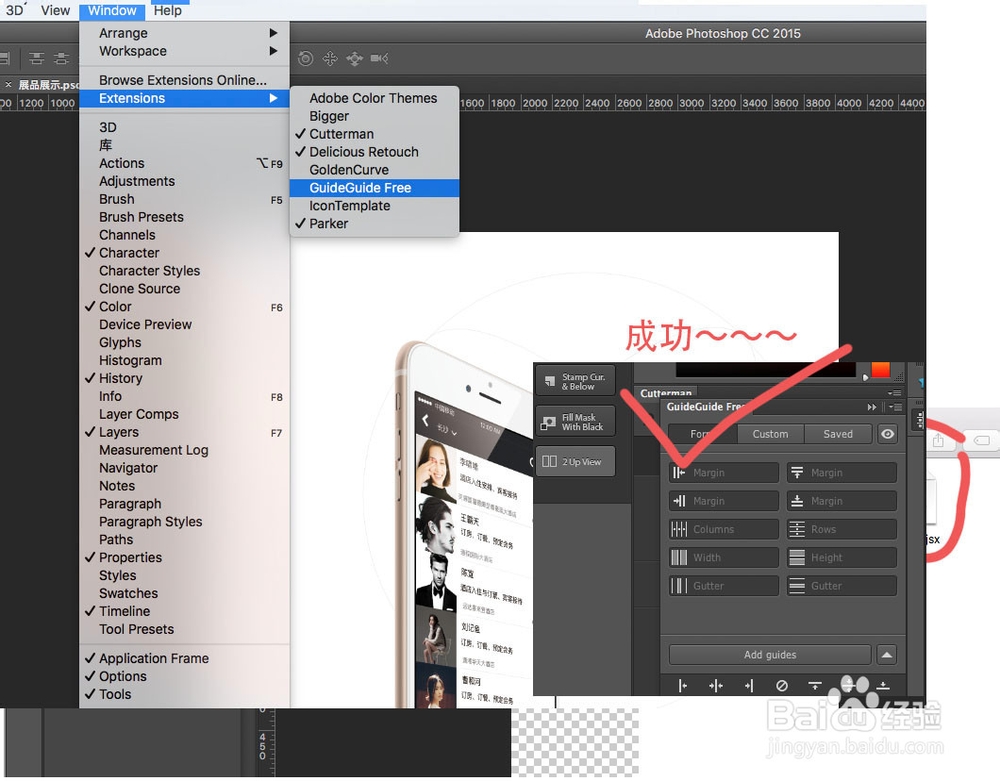Image resolution: width=1000 pixels, height=781 pixels.
Task: Click share icon in Finder window
Action: 938,440
